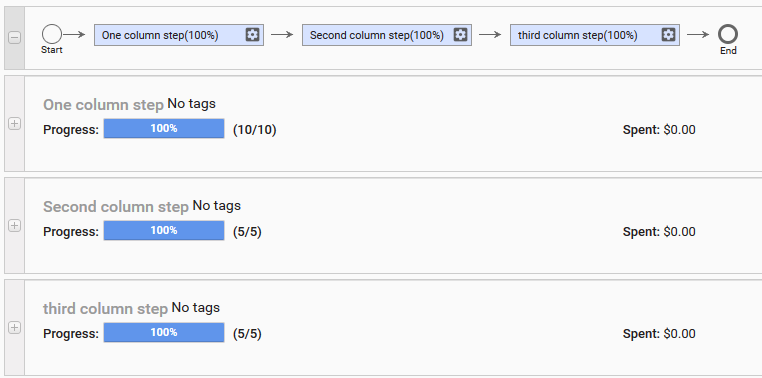Click the End circle node
This screenshot has width=762, height=378.
(727, 34)
